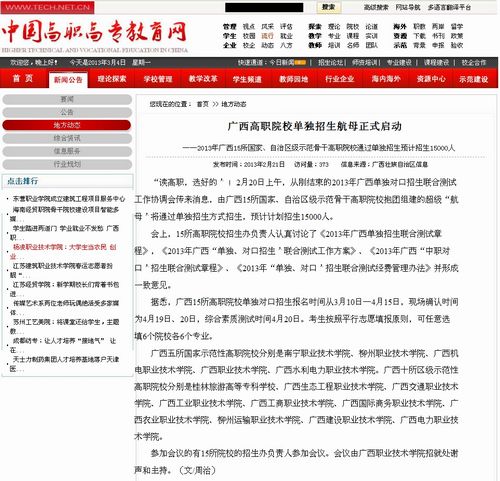Select the 新闻公告 navigation tab
500x481 pixels.
(68, 80)
